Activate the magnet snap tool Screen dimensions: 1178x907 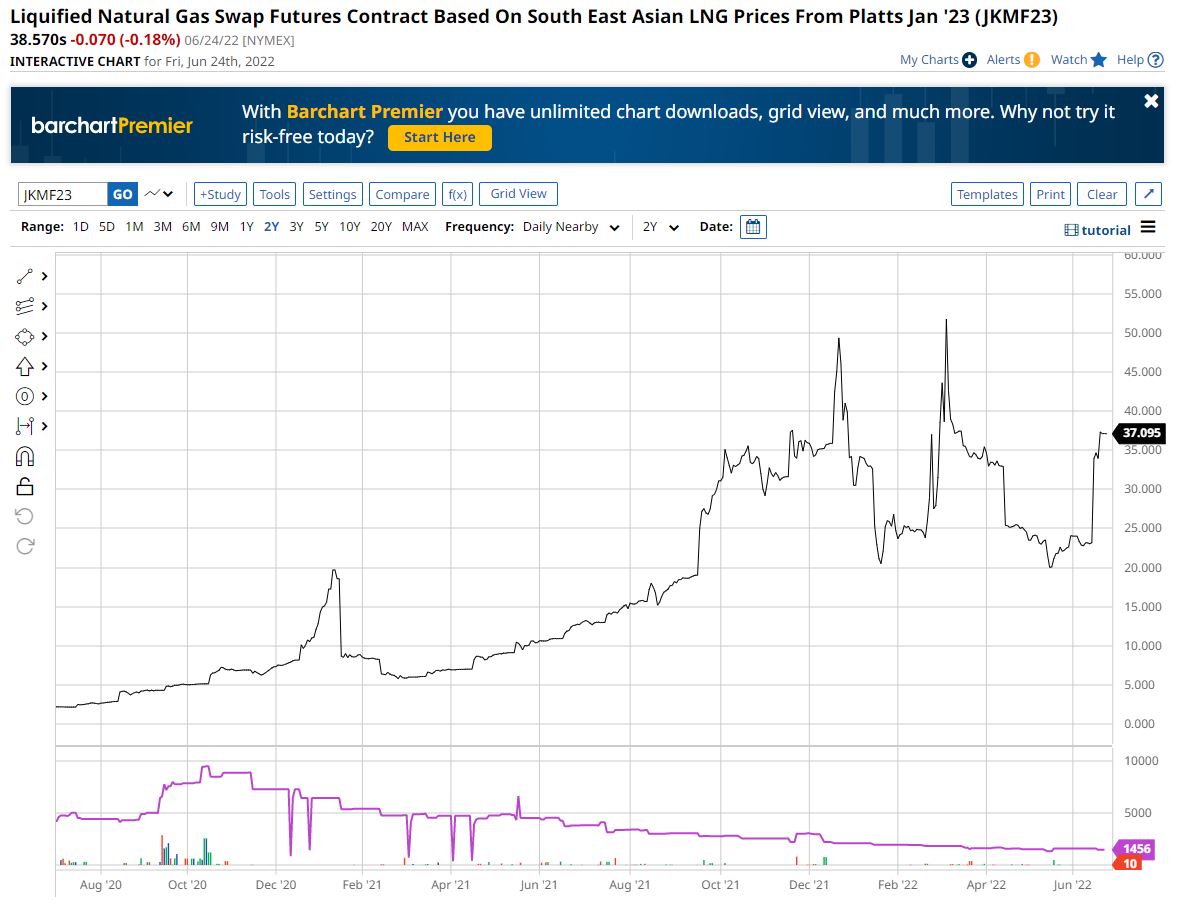(x=25, y=457)
